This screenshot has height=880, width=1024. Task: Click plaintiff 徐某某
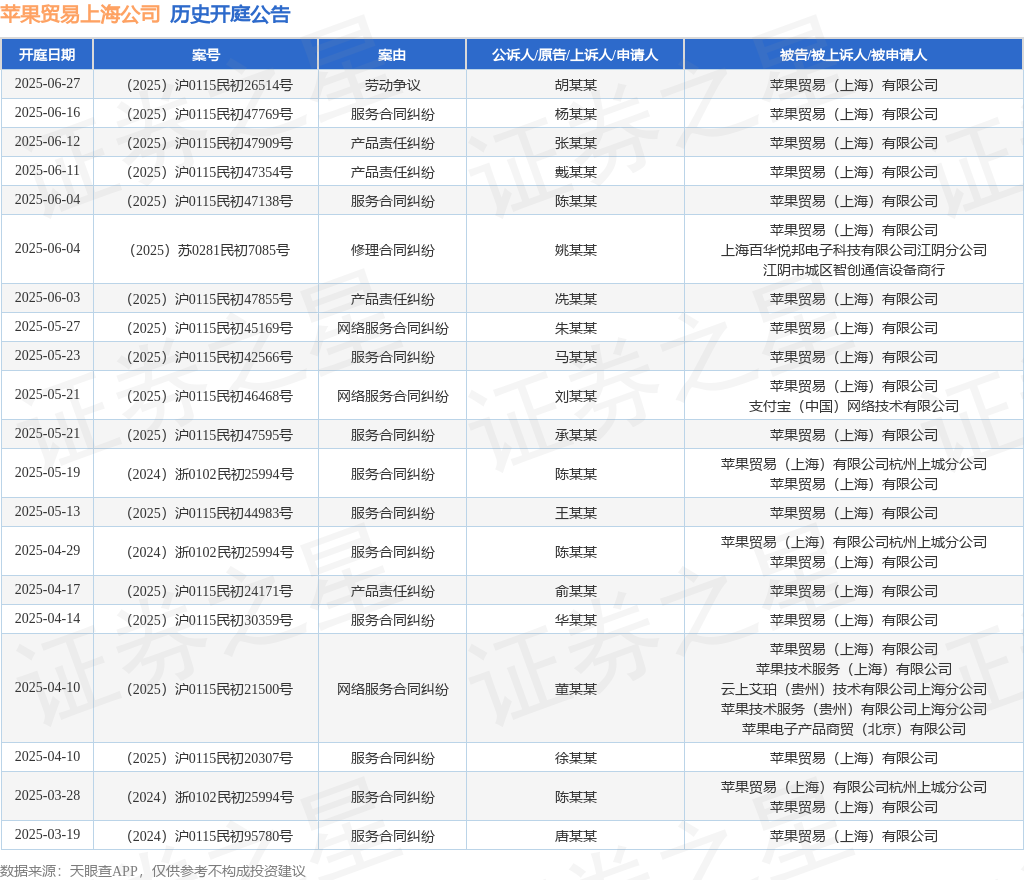(575, 758)
